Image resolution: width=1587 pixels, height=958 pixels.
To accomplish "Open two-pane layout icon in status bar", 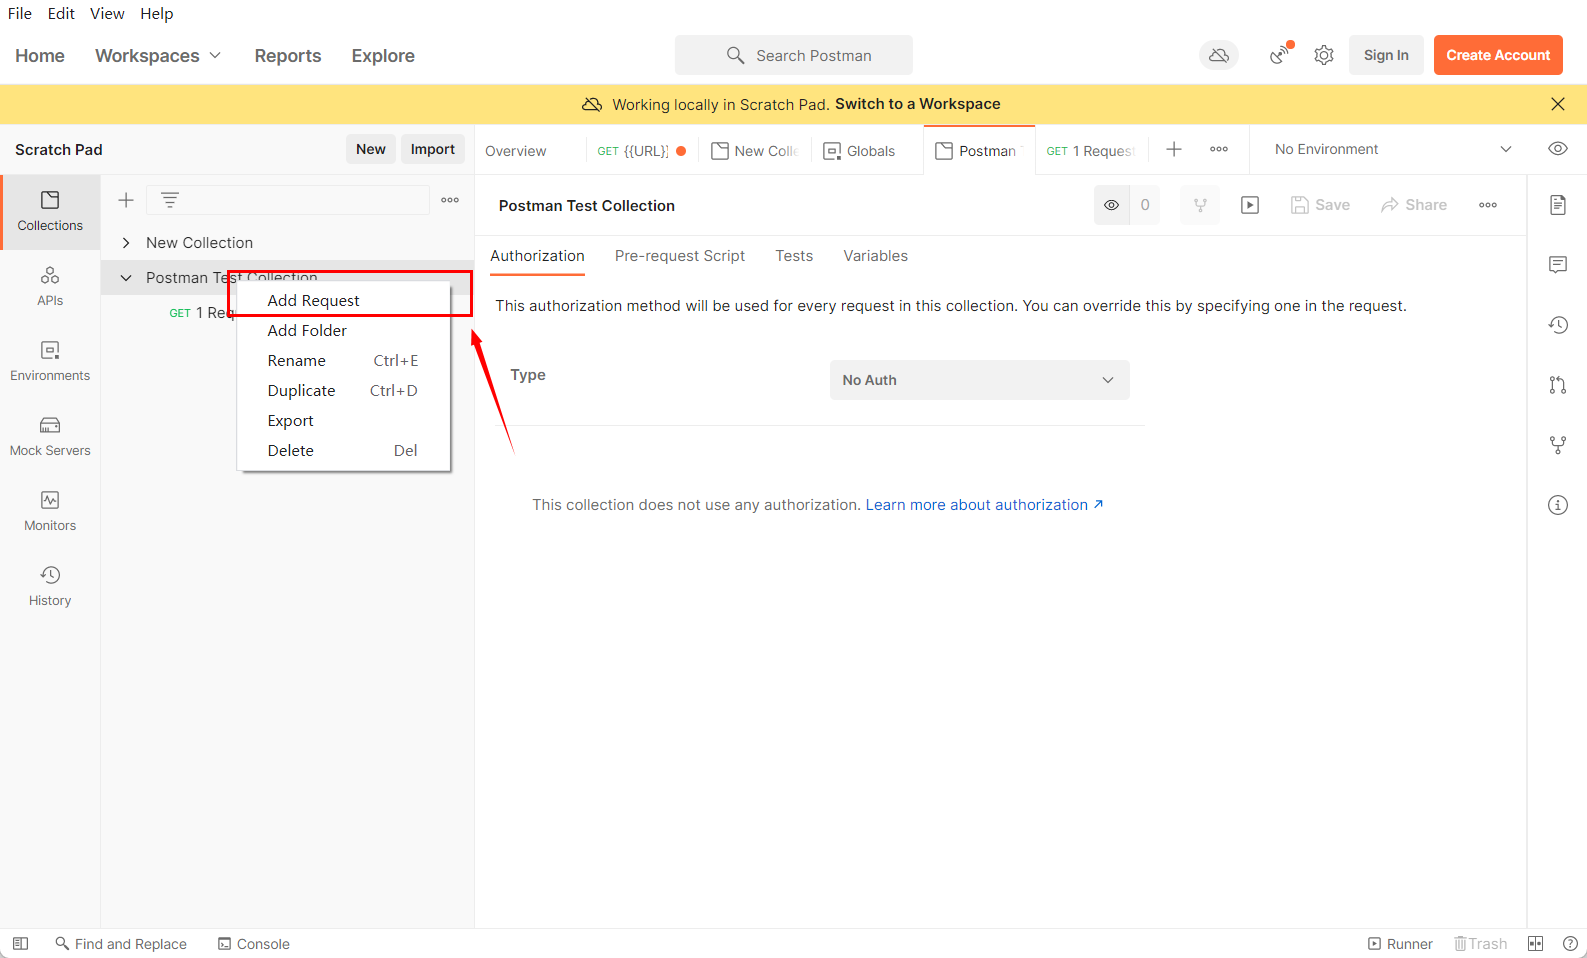I will (1536, 943).
